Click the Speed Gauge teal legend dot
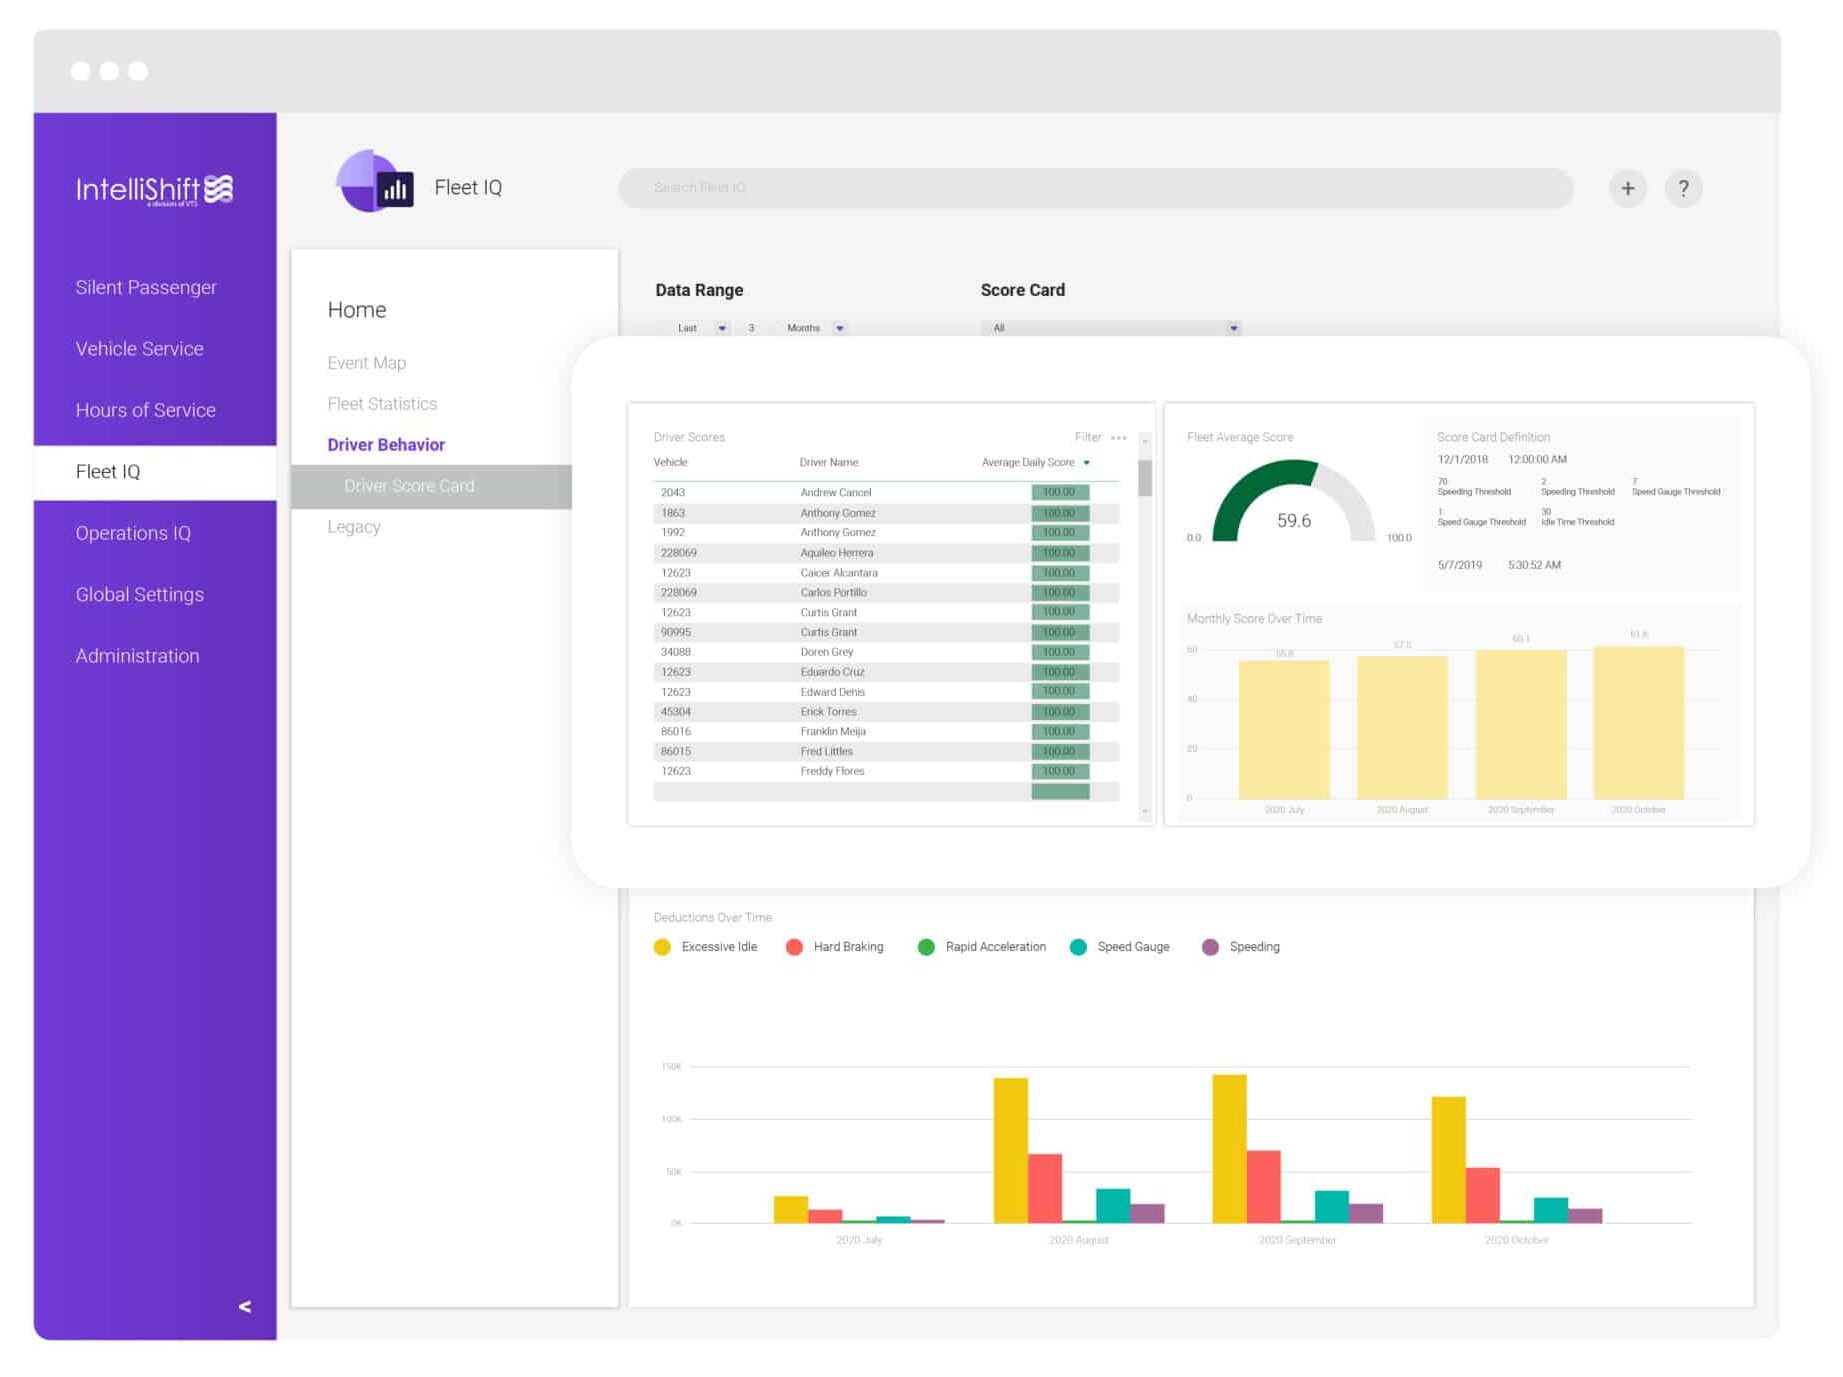This screenshot has height=1377, width=1843. tap(1079, 946)
